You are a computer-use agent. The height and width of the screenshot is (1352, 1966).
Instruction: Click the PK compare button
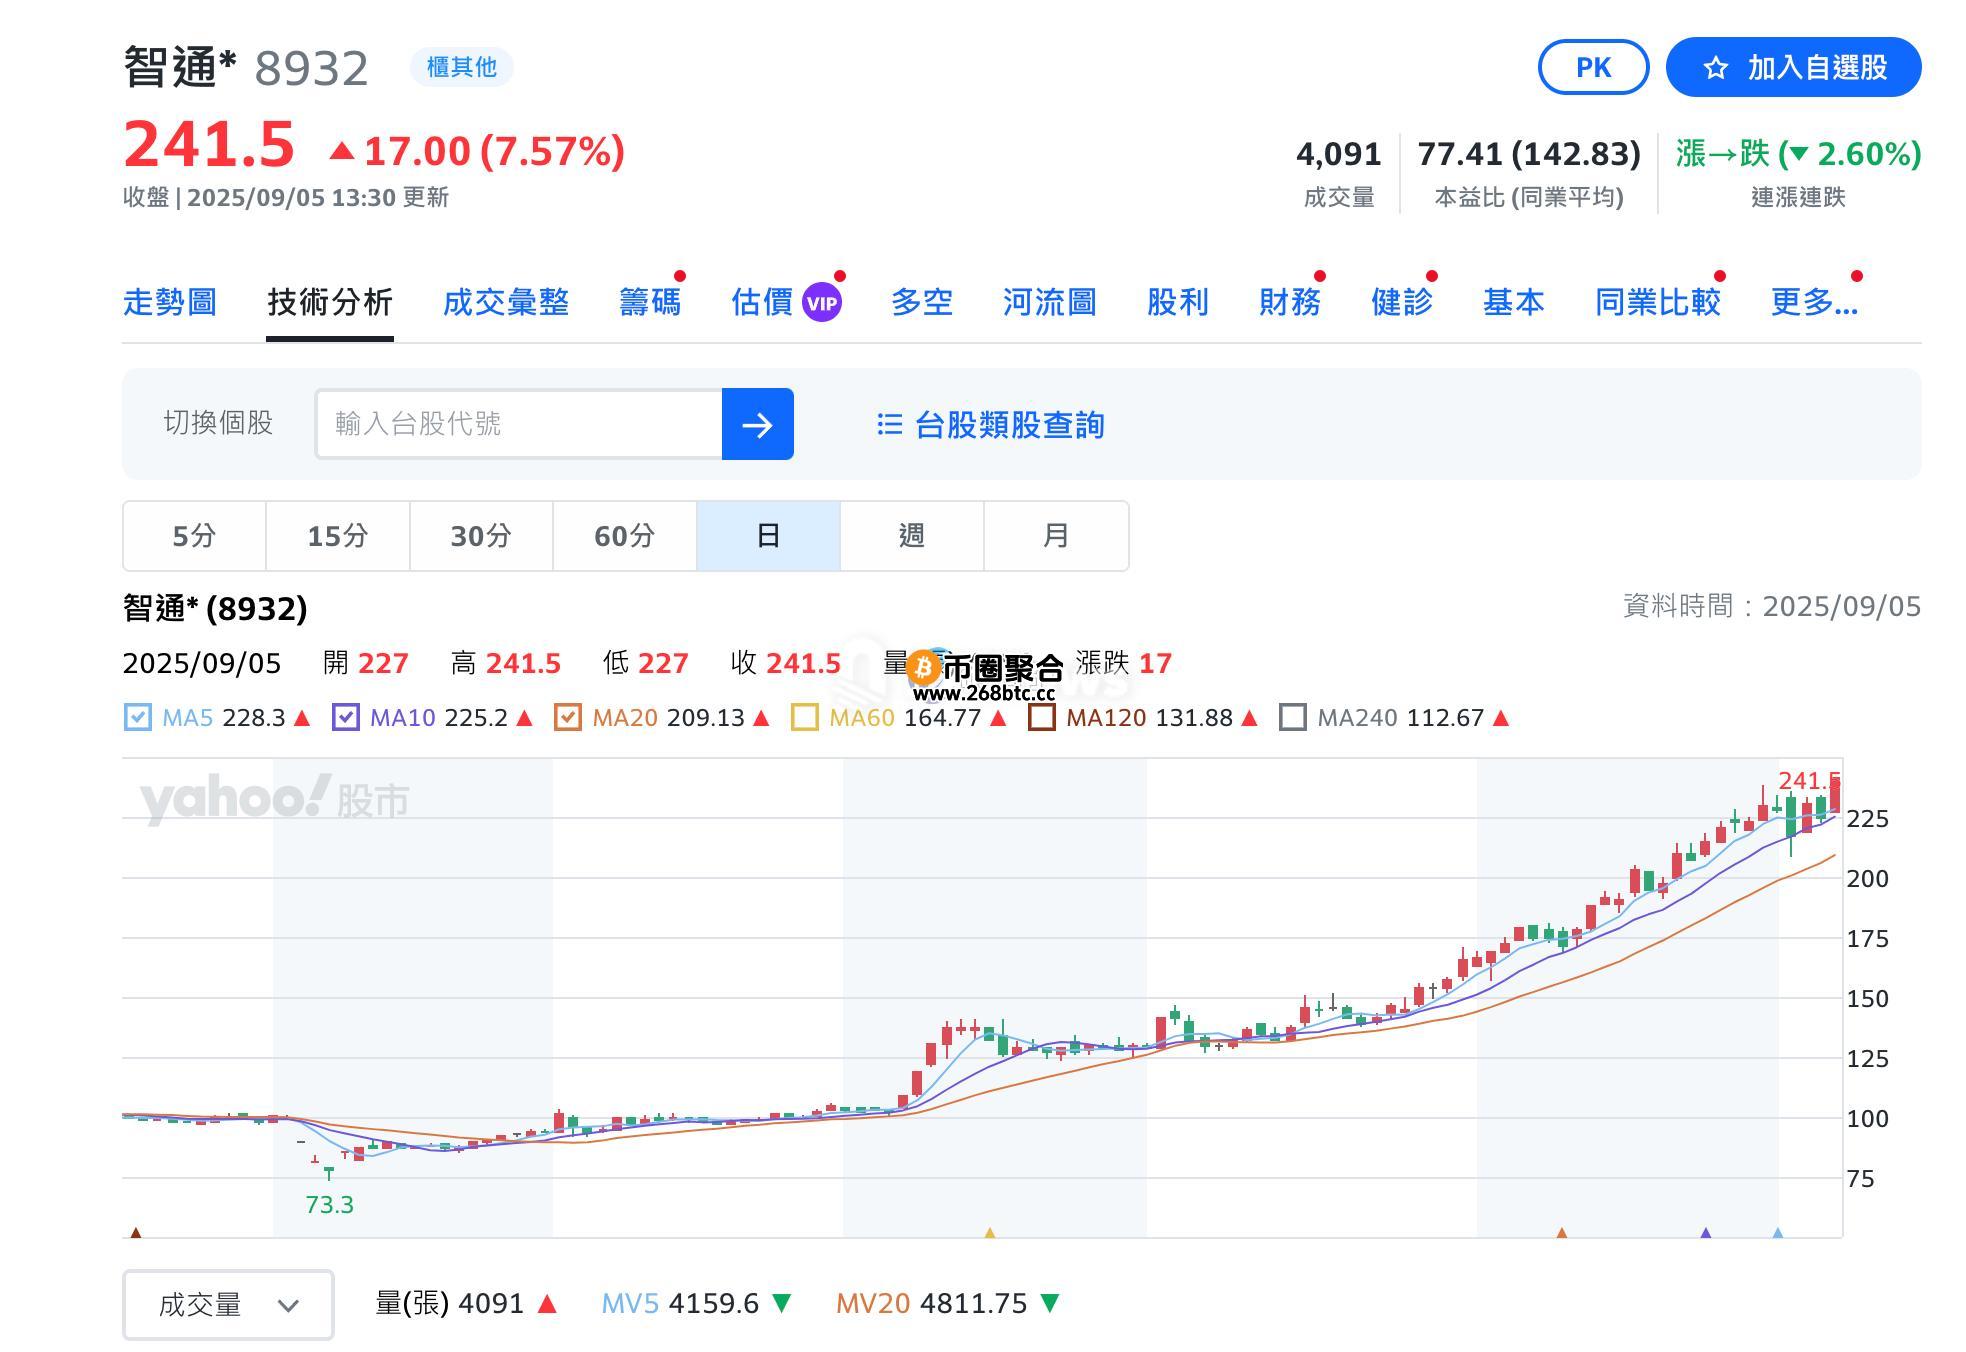1592,67
